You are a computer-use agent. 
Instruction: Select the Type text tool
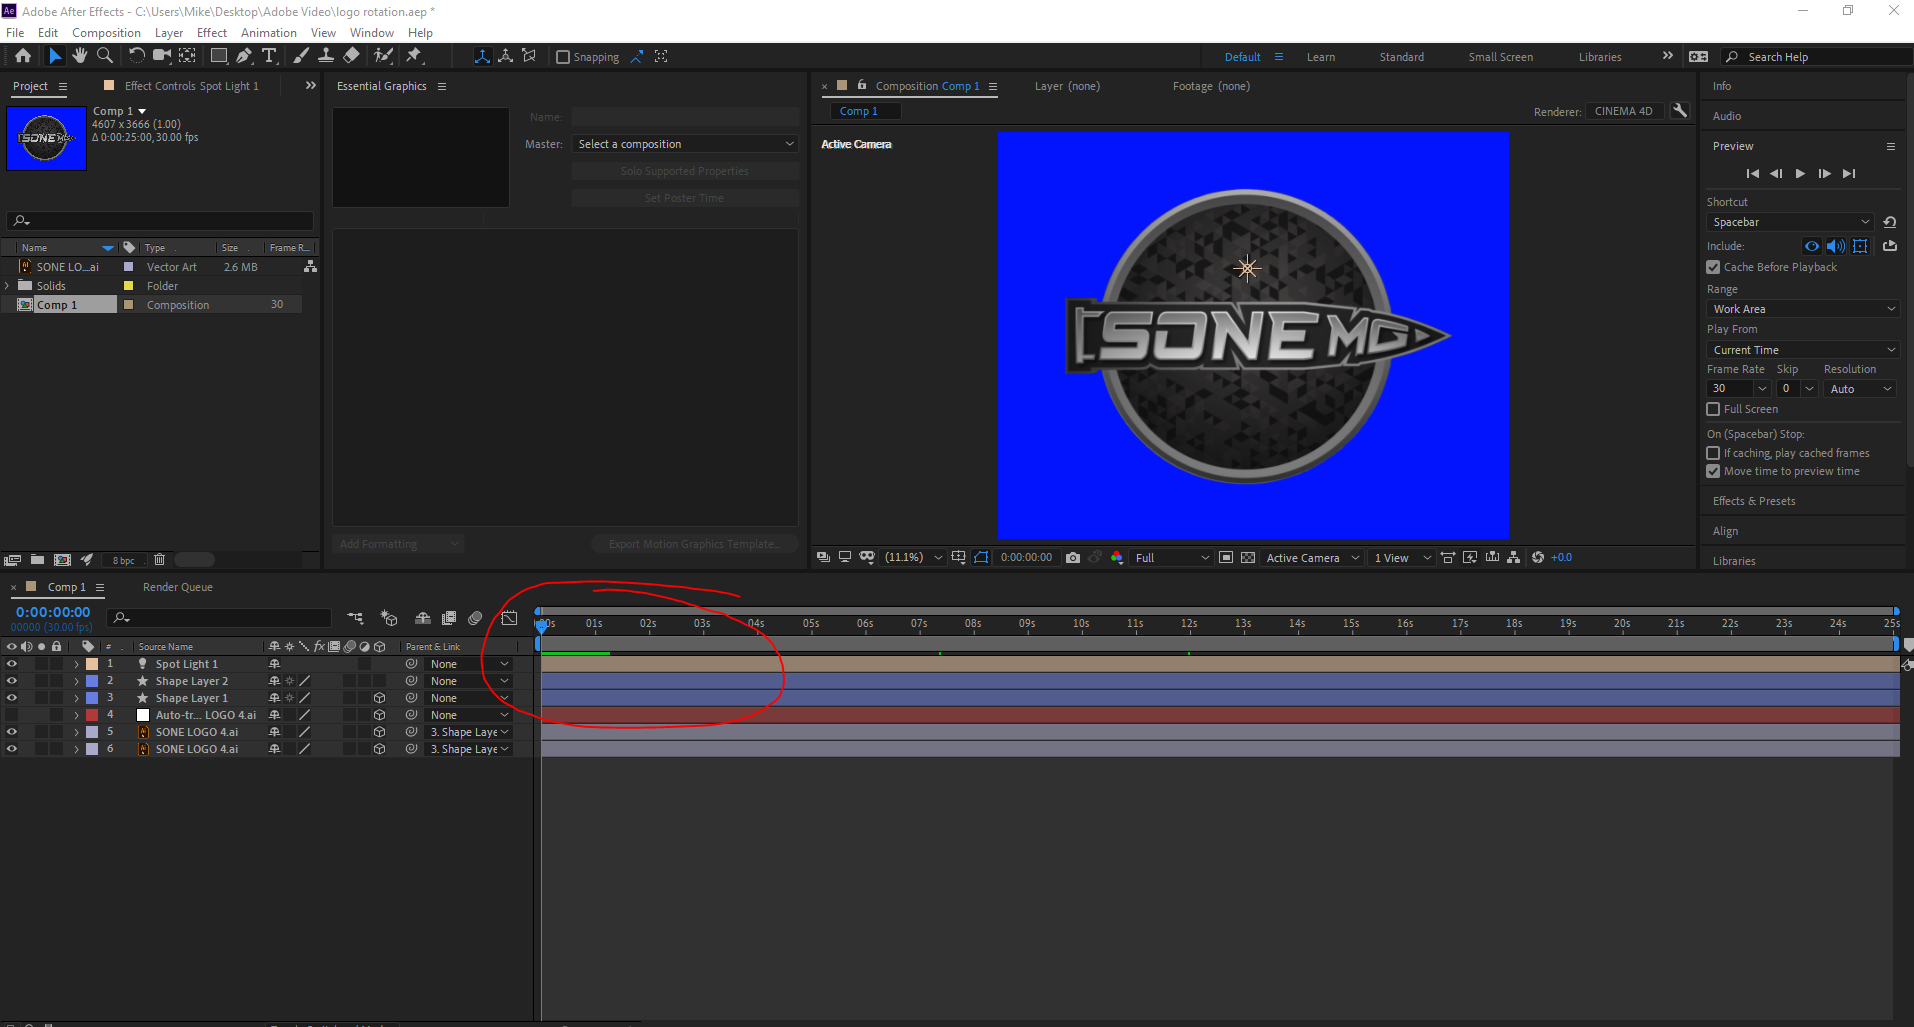[x=269, y=56]
